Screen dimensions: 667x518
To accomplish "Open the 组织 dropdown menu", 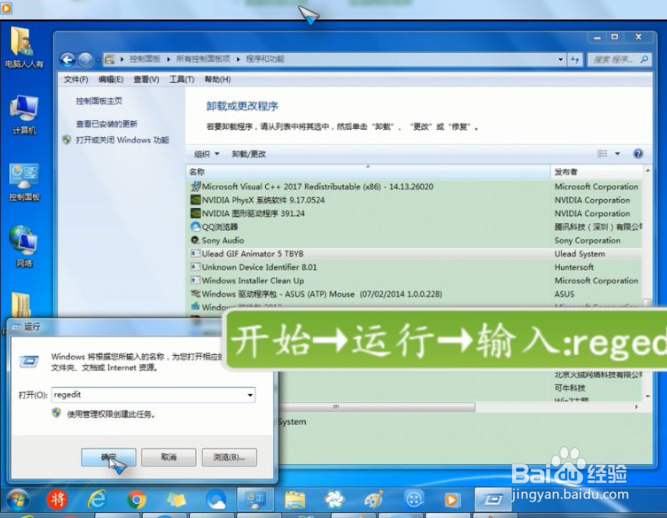I will click(x=207, y=154).
